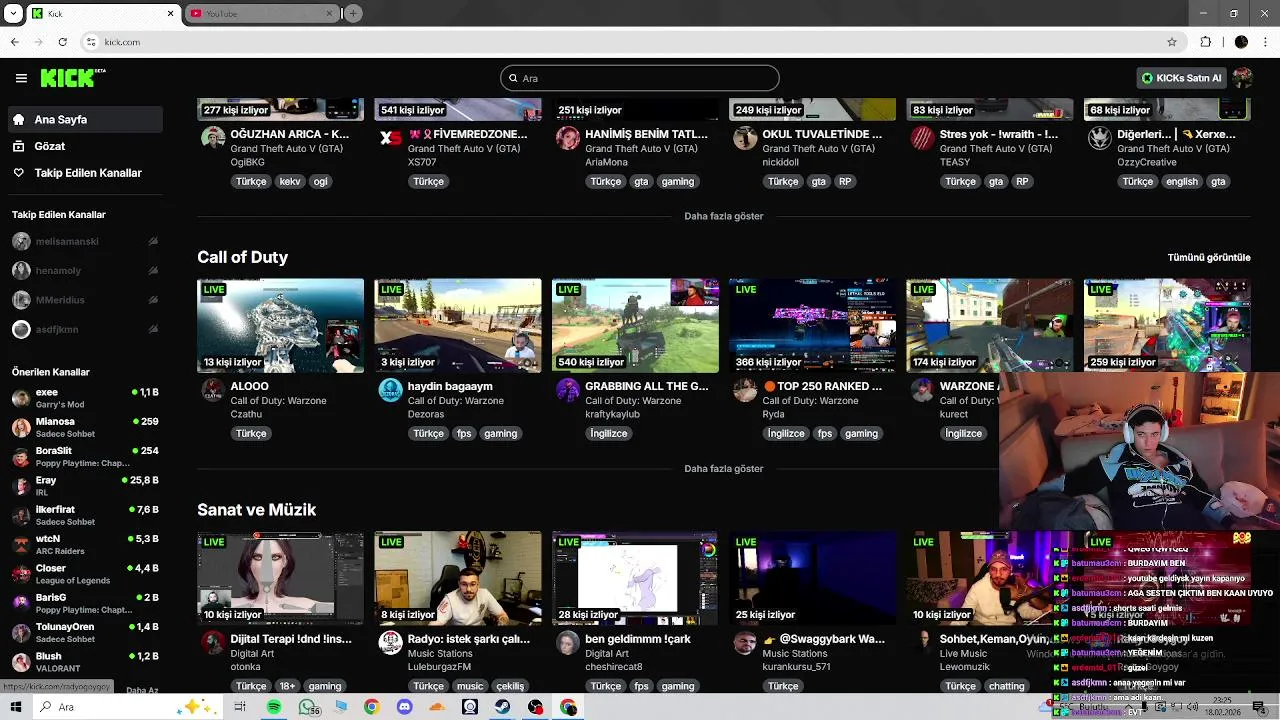The height and width of the screenshot is (720, 1280).
Task: Open the Dijital Terapi stream thumbnail
Action: 280,578
